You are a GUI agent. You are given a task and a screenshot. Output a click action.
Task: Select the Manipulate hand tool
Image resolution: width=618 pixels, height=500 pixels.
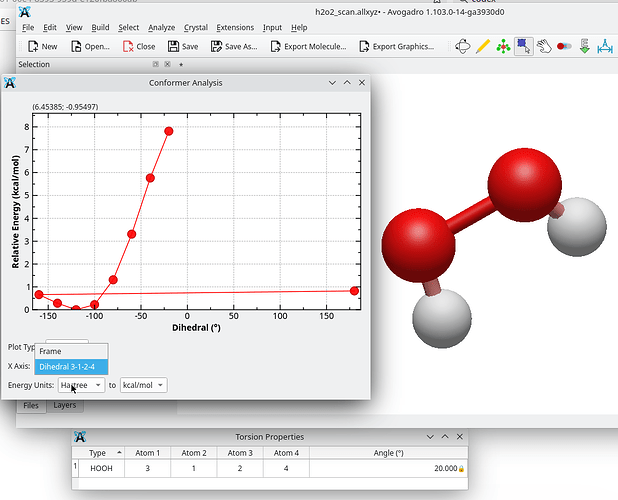coord(544,46)
